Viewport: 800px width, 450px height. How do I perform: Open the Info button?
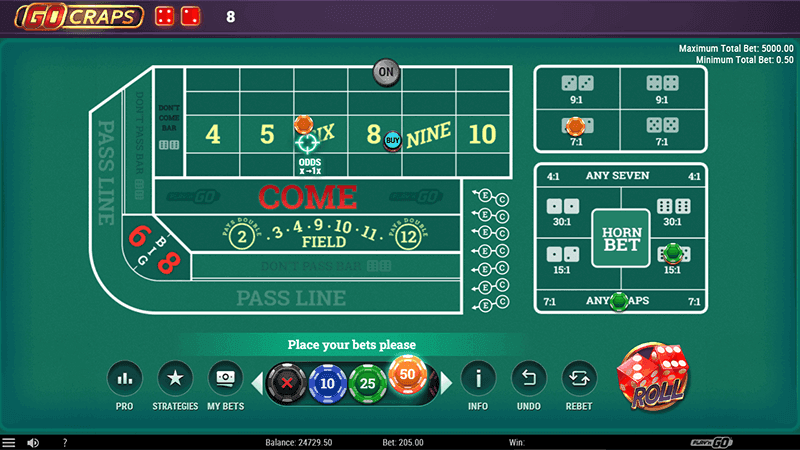pos(478,379)
